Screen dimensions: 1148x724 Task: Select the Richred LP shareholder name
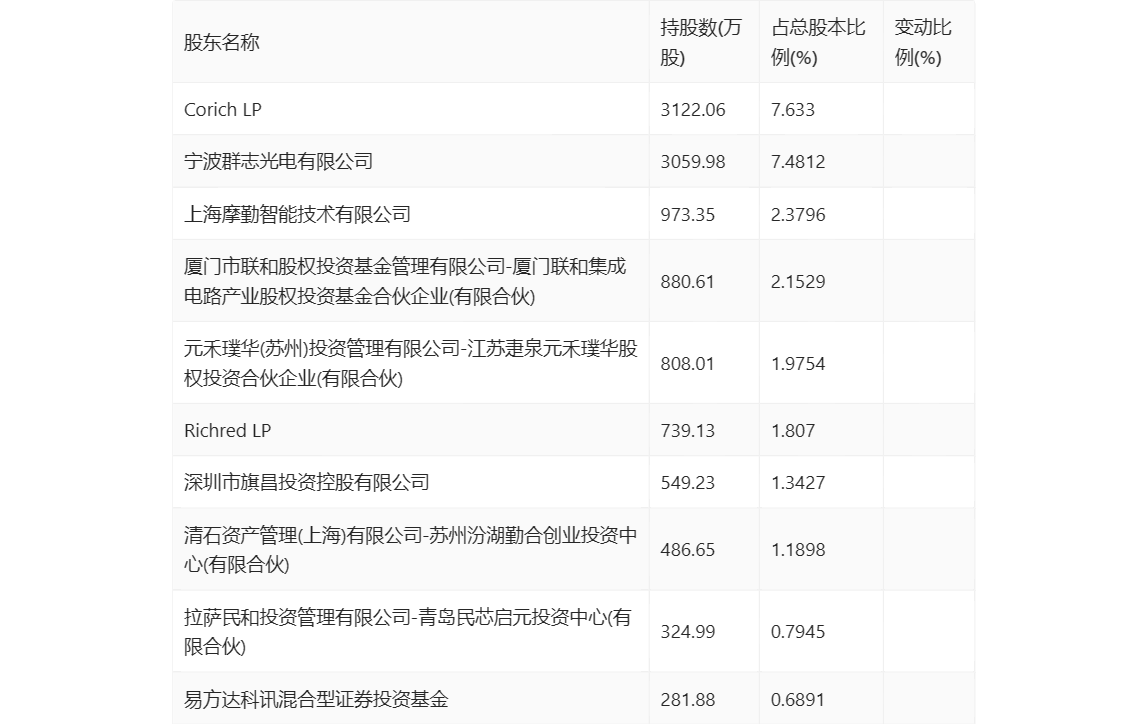227,430
